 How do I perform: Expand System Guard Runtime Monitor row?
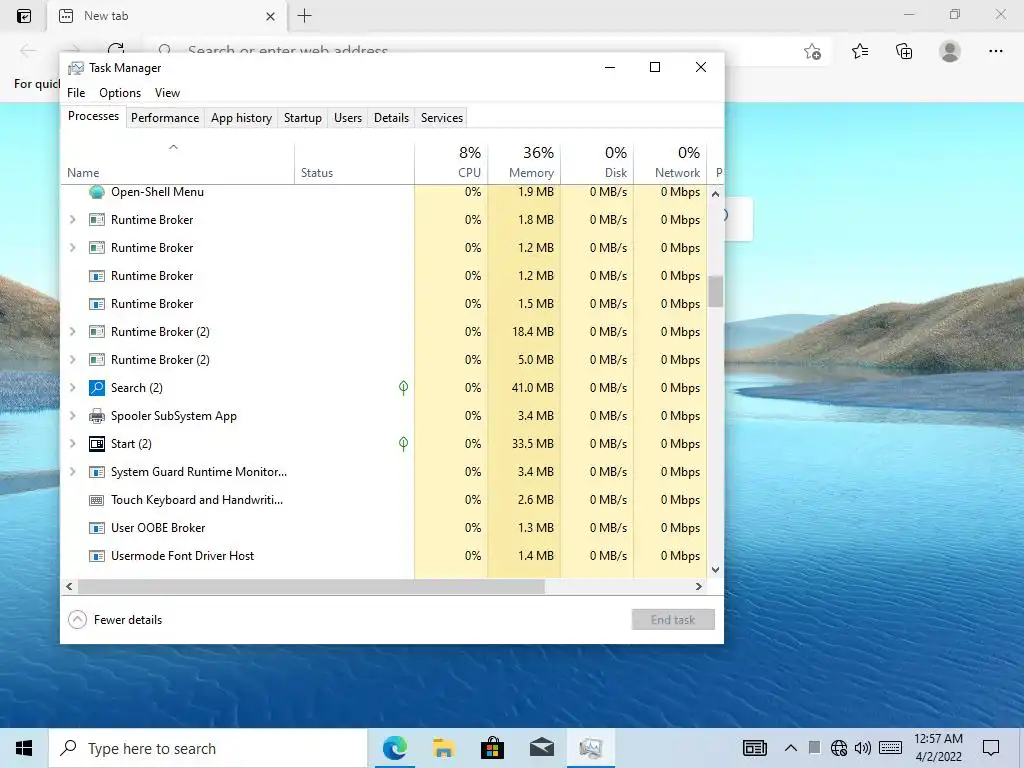(72, 472)
